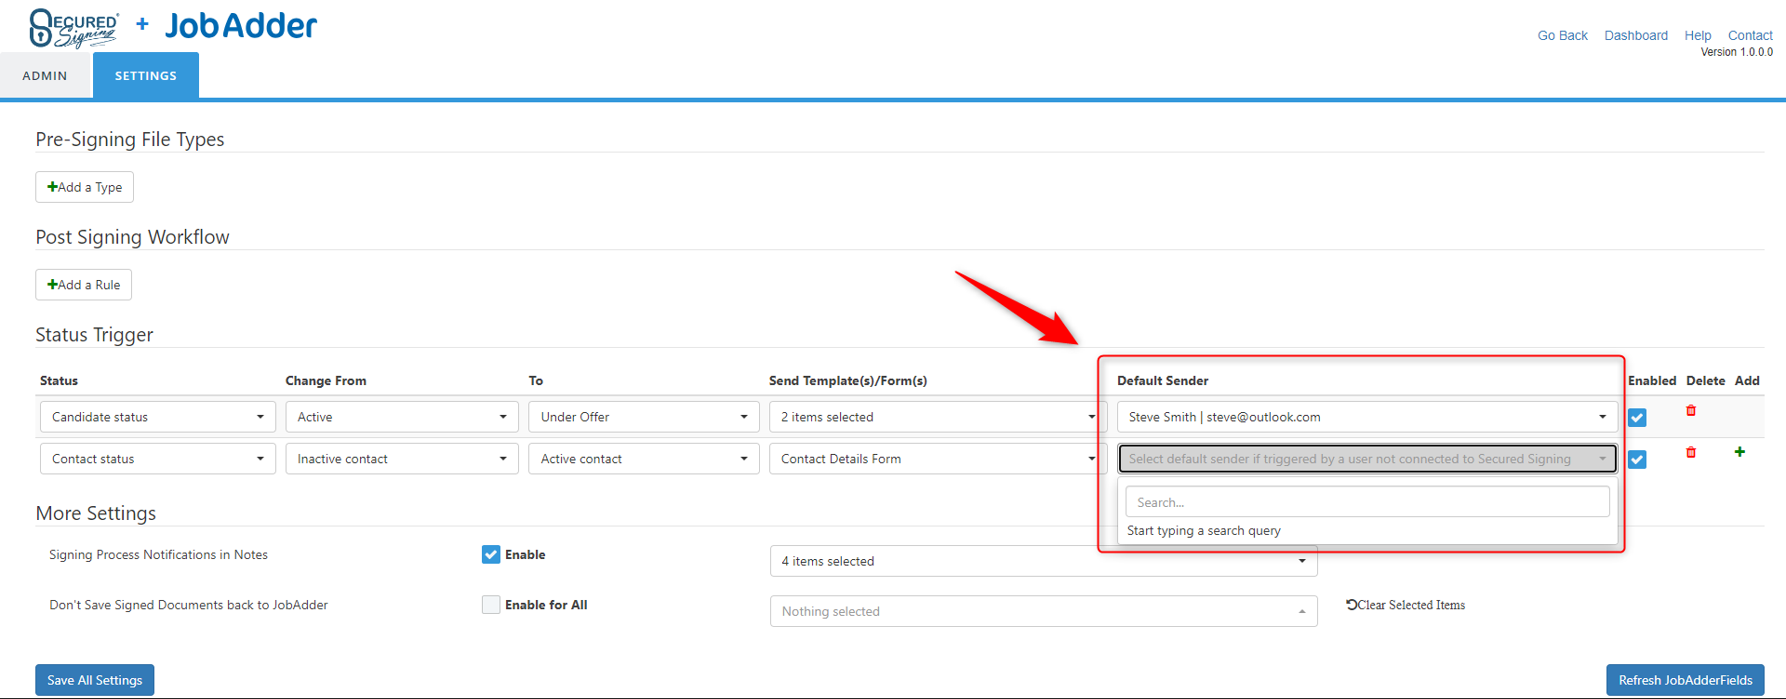Open the 4 items selected dropdown
1786x699 pixels.
1043,561
